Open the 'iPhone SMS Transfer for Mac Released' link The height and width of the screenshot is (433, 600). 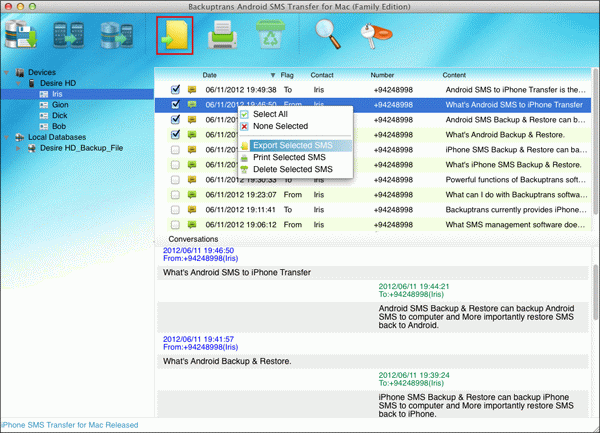coord(70,425)
